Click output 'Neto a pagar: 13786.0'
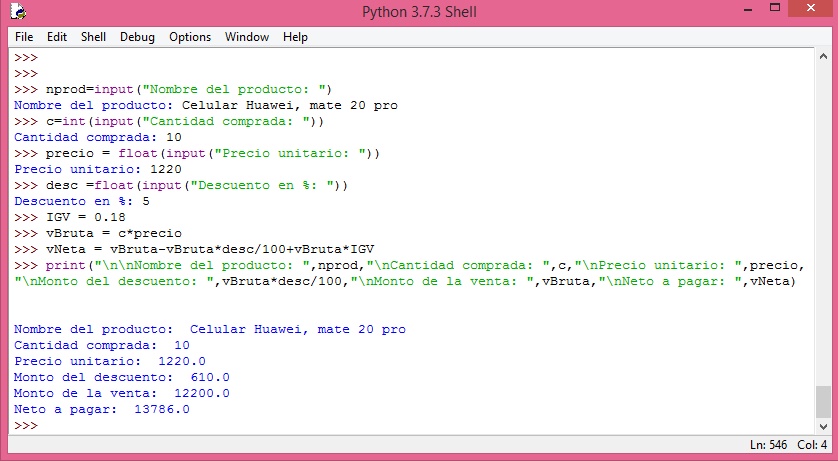The width and height of the screenshot is (838, 461). 102,410
